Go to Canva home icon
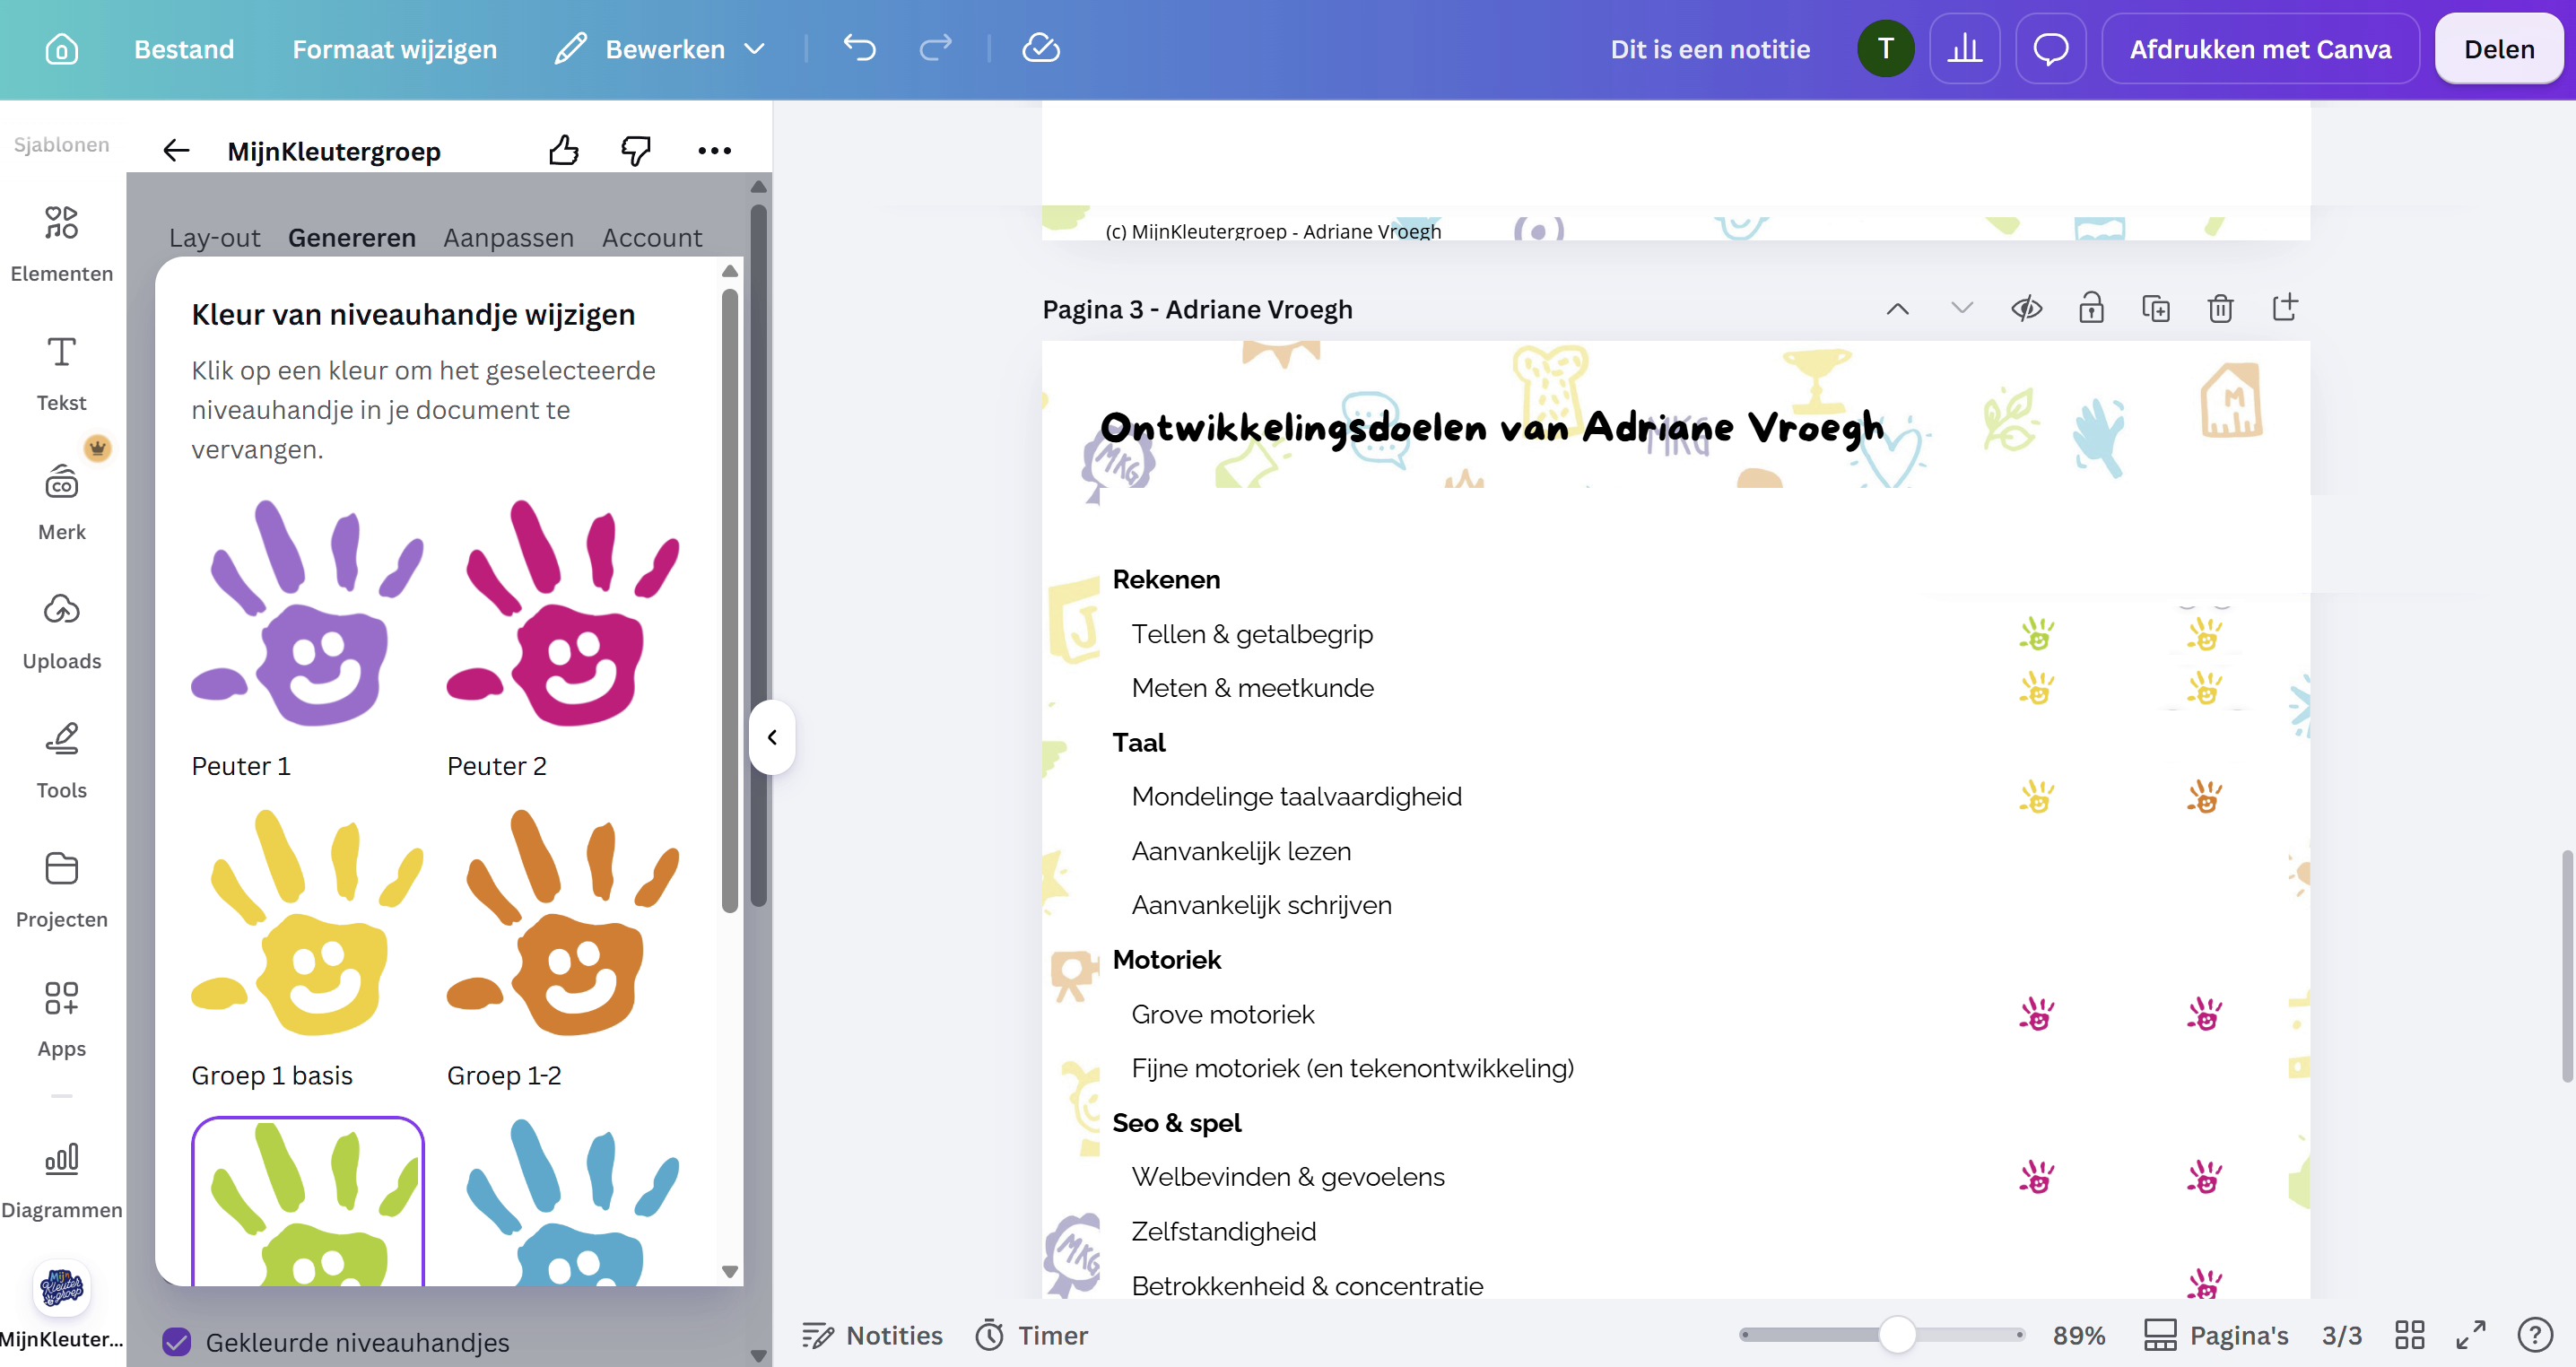Screen dimensions: 2576x1367 pos(61,49)
